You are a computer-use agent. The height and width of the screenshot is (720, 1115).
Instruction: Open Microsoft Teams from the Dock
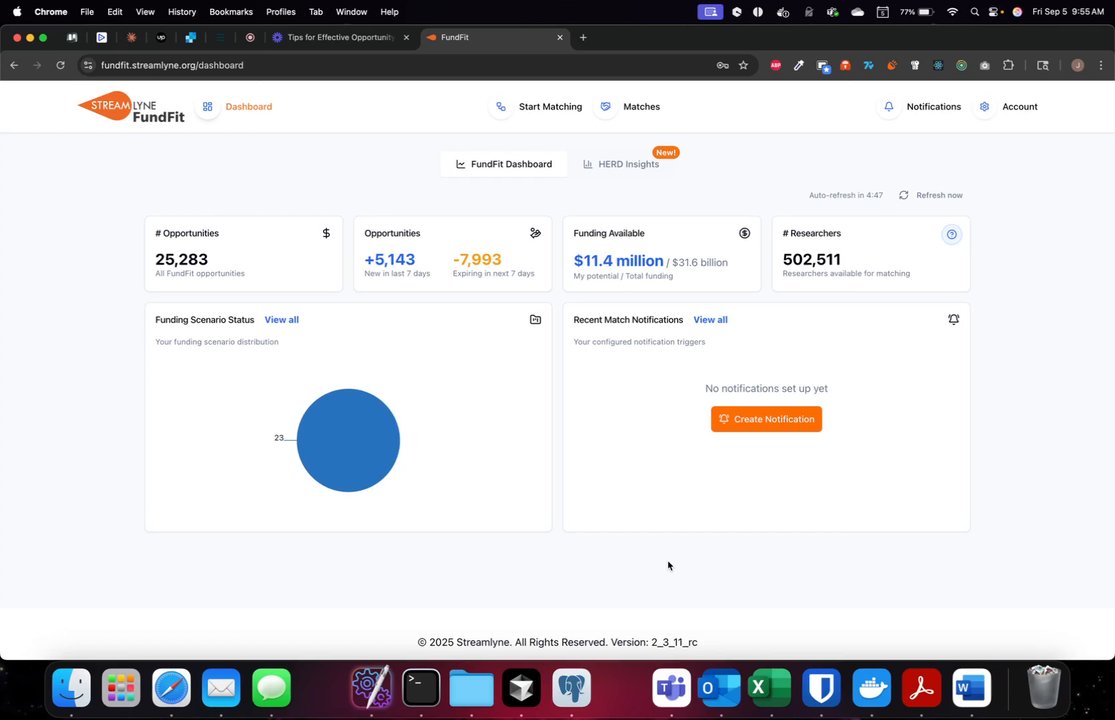tap(671, 687)
